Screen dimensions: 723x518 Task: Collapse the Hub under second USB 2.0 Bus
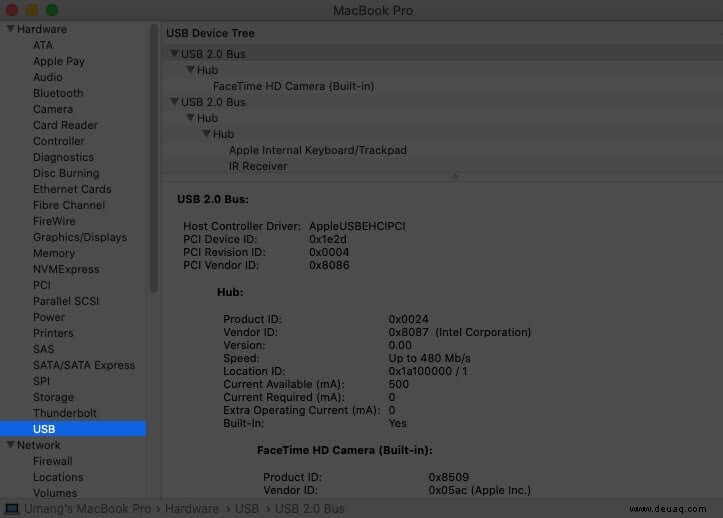tap(190, 118)
